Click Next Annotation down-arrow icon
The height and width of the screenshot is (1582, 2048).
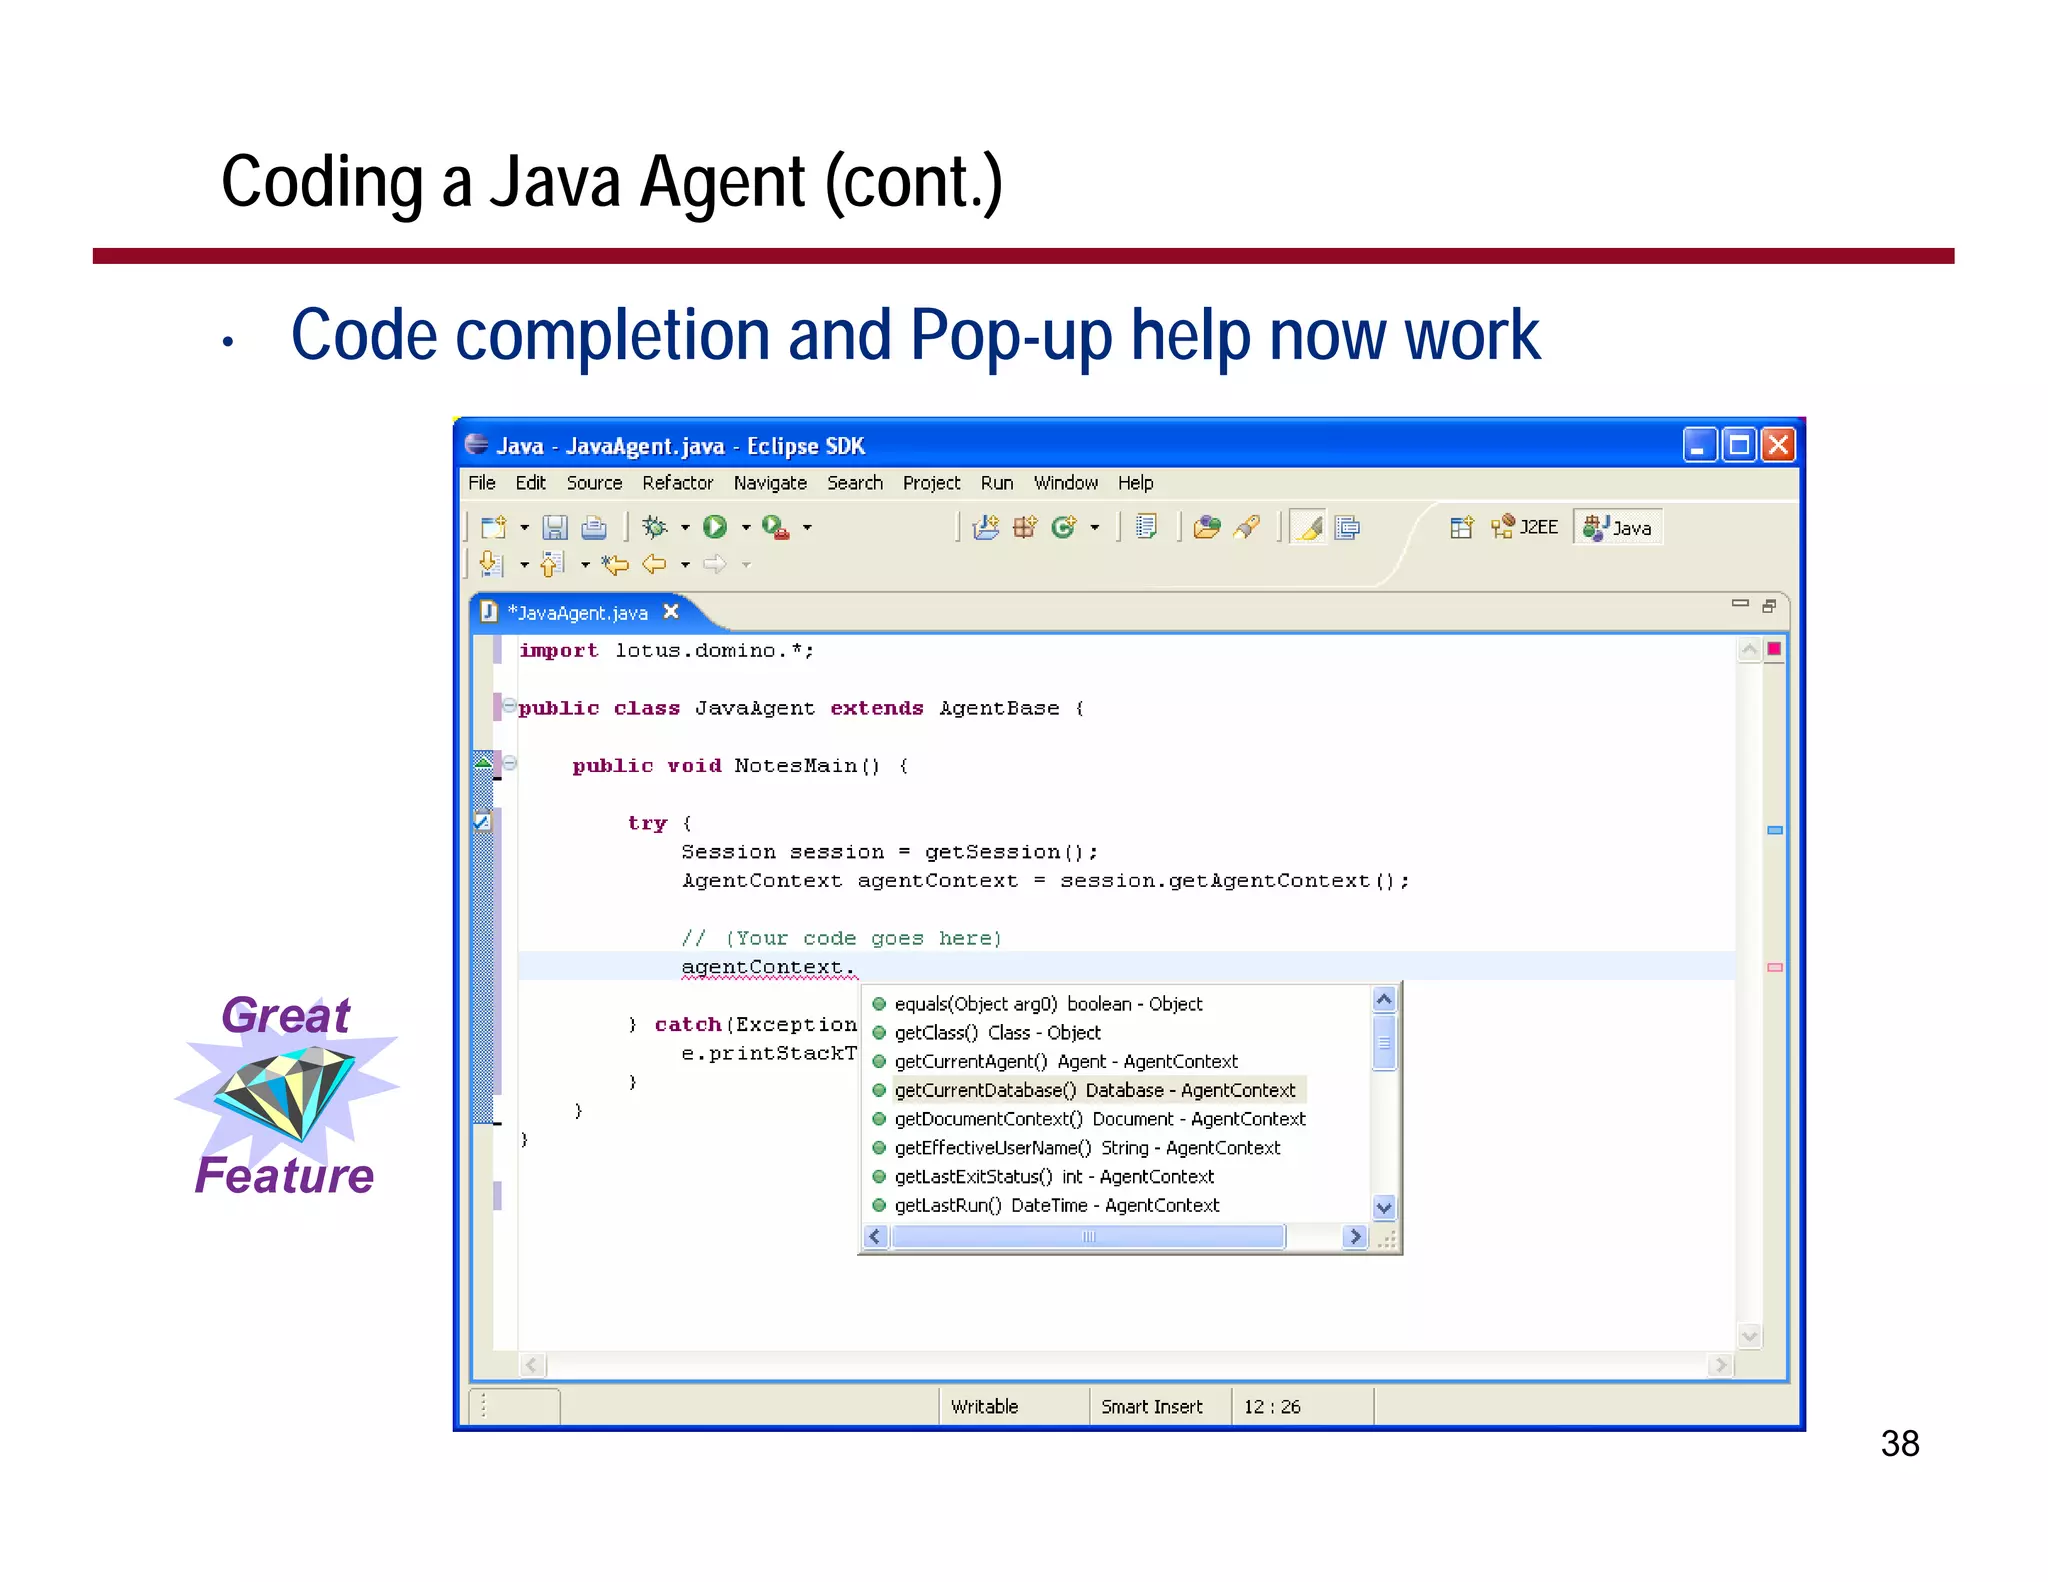491,565
